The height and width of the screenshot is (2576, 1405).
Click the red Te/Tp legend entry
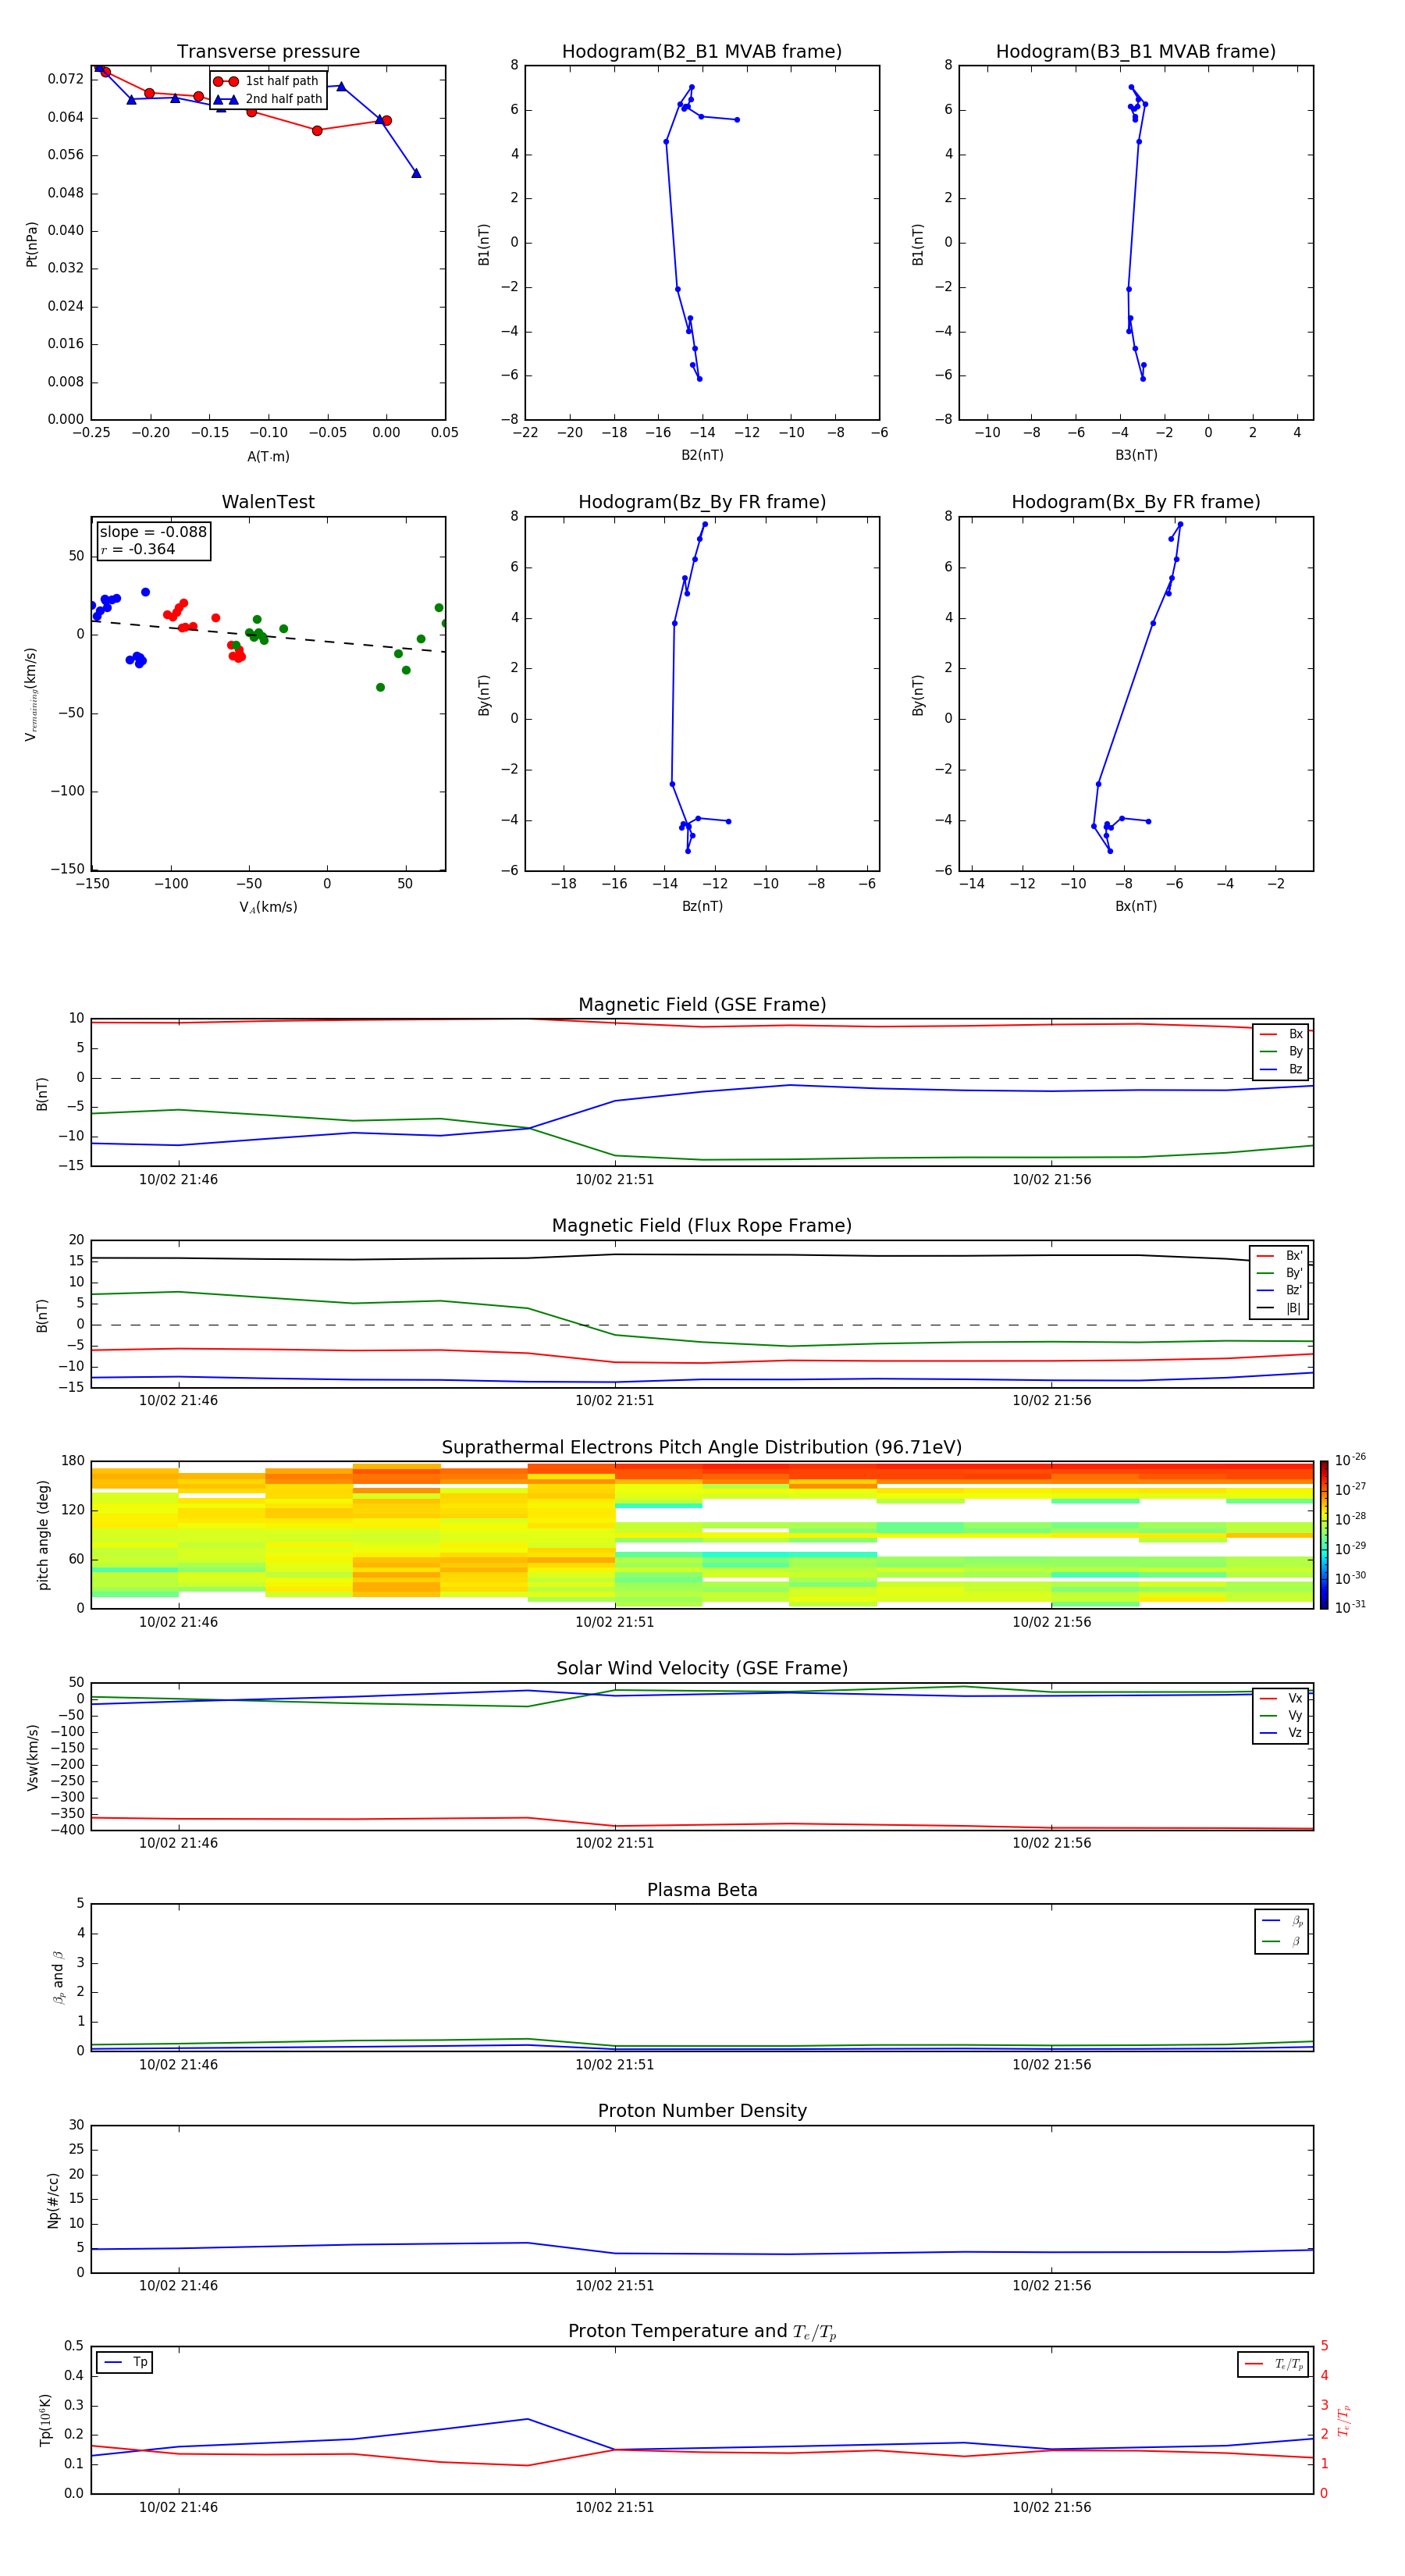(1272, 2364)
